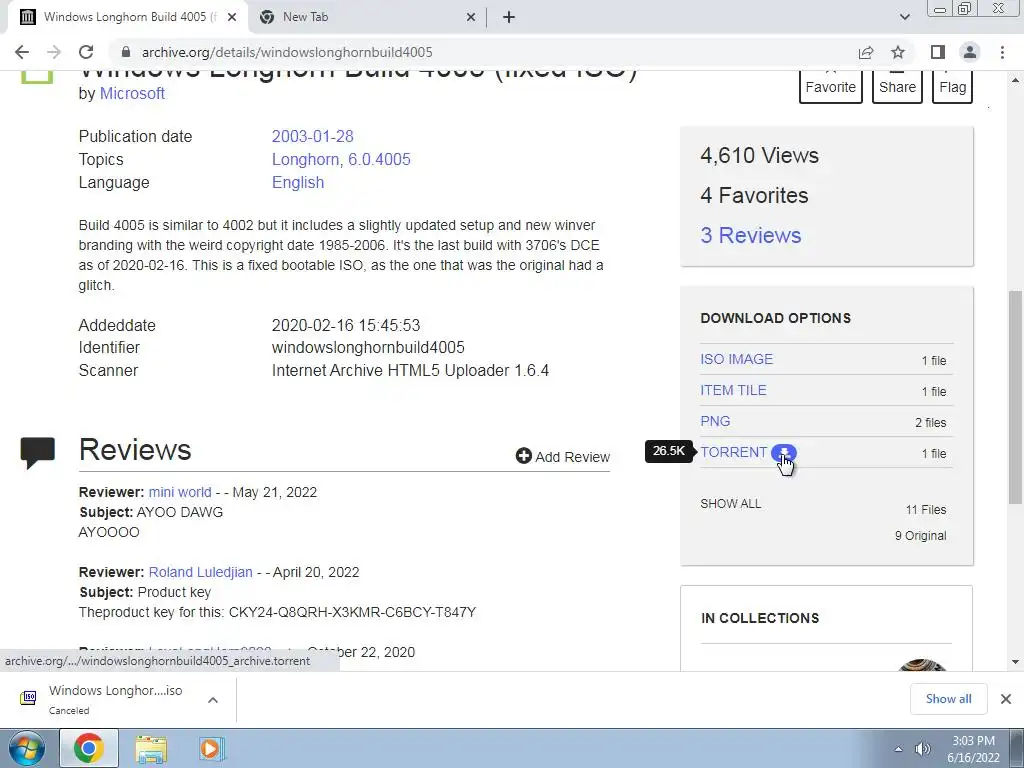
Task: Click the 4,610 Views text
Action: (759, 155)
